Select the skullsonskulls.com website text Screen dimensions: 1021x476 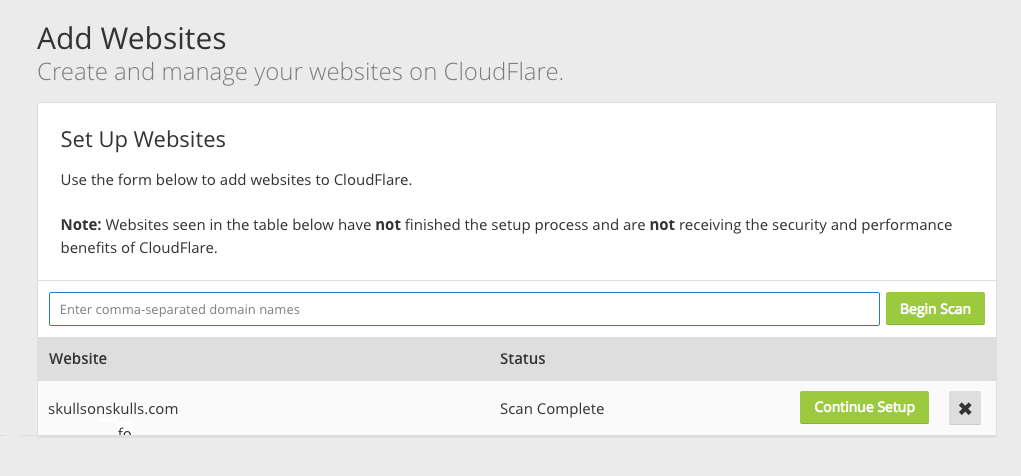click(113, 409)
